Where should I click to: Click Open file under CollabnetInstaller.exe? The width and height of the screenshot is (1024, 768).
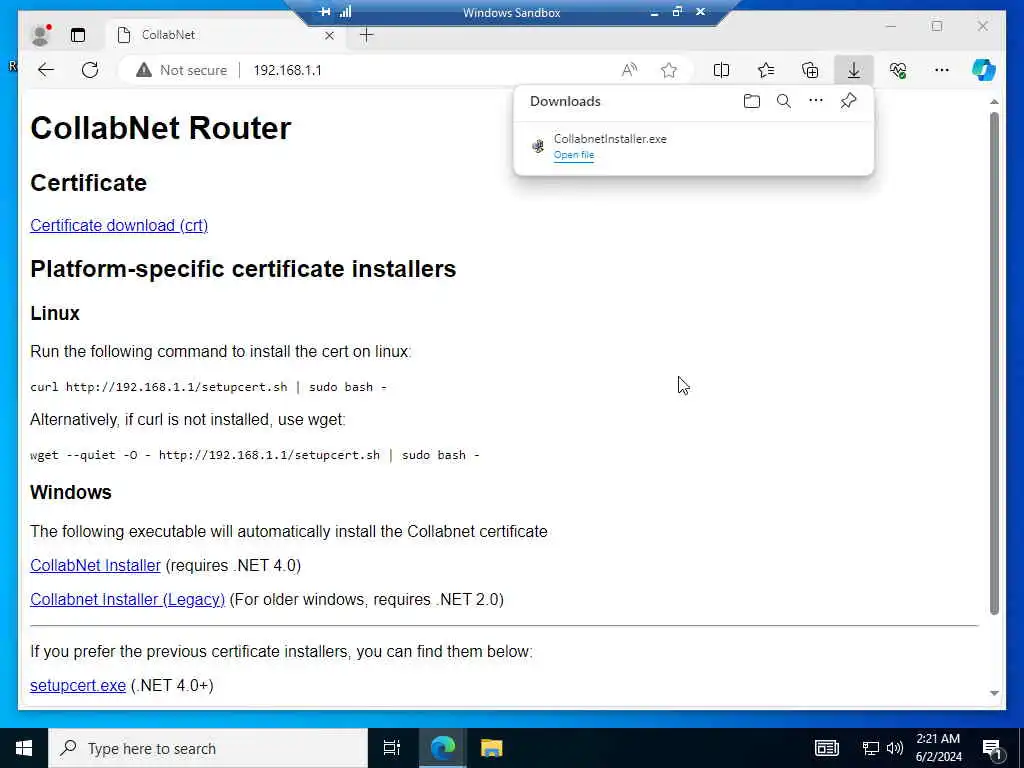coord(573,155)
